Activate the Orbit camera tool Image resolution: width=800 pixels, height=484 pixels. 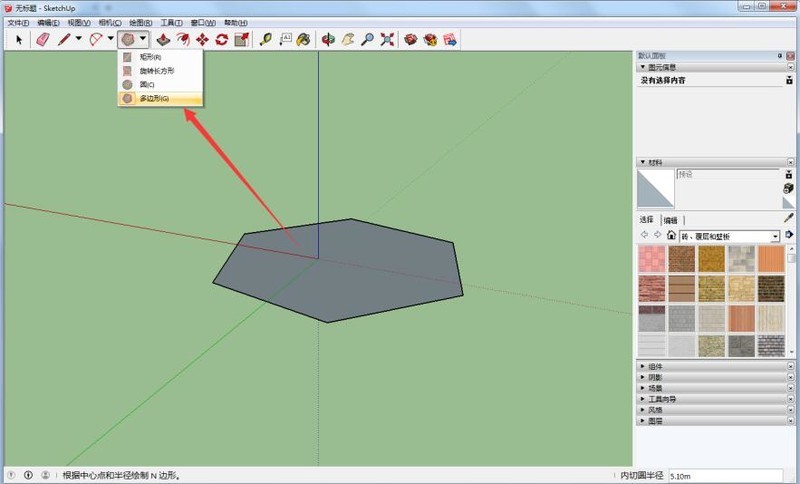tap(328, 40)
